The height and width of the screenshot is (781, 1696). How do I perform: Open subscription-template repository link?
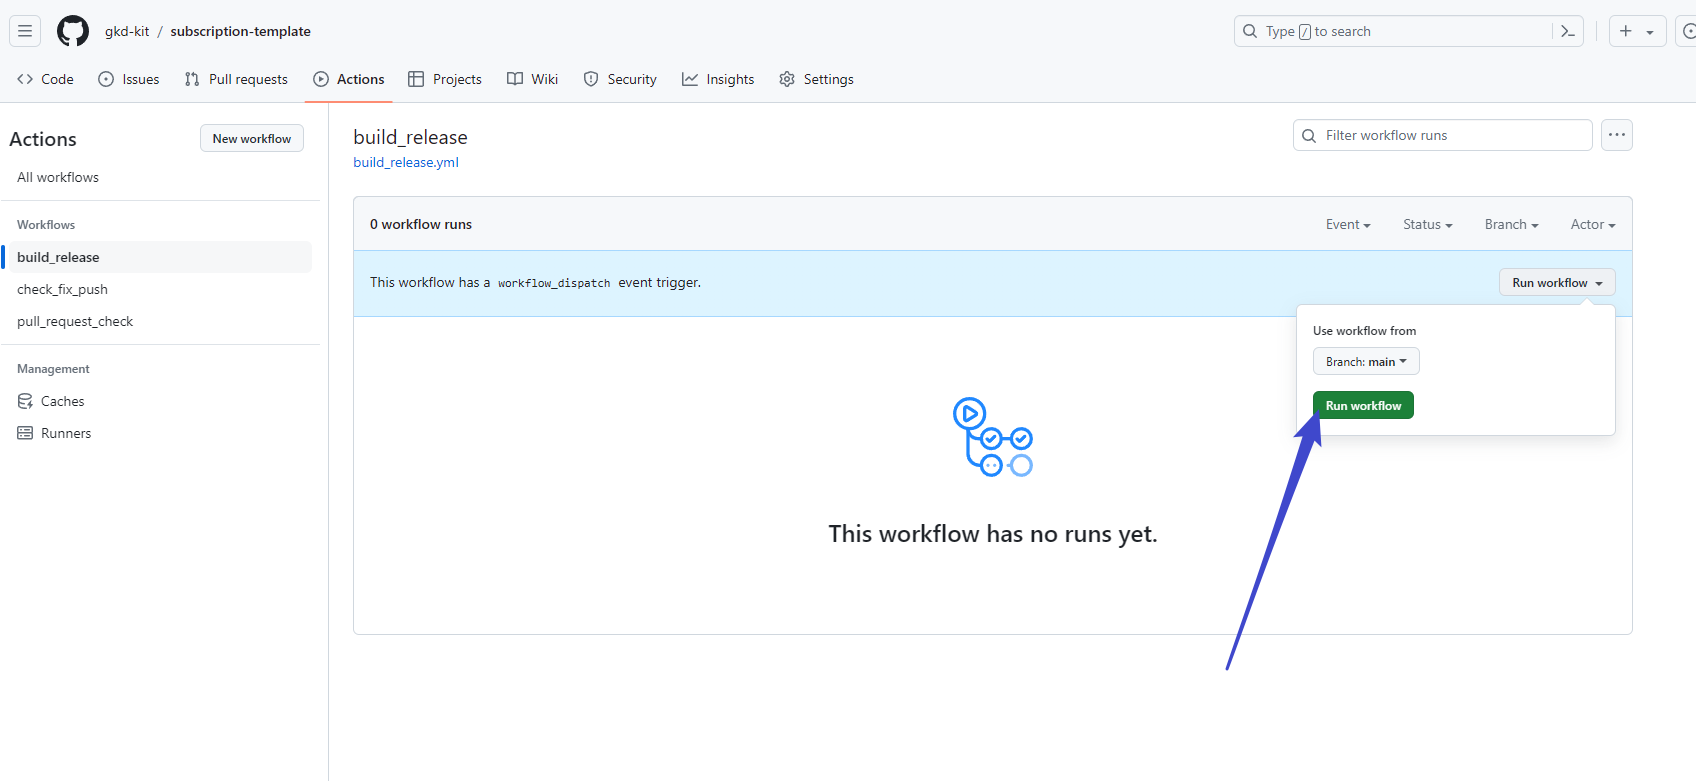tap(240, 31)
